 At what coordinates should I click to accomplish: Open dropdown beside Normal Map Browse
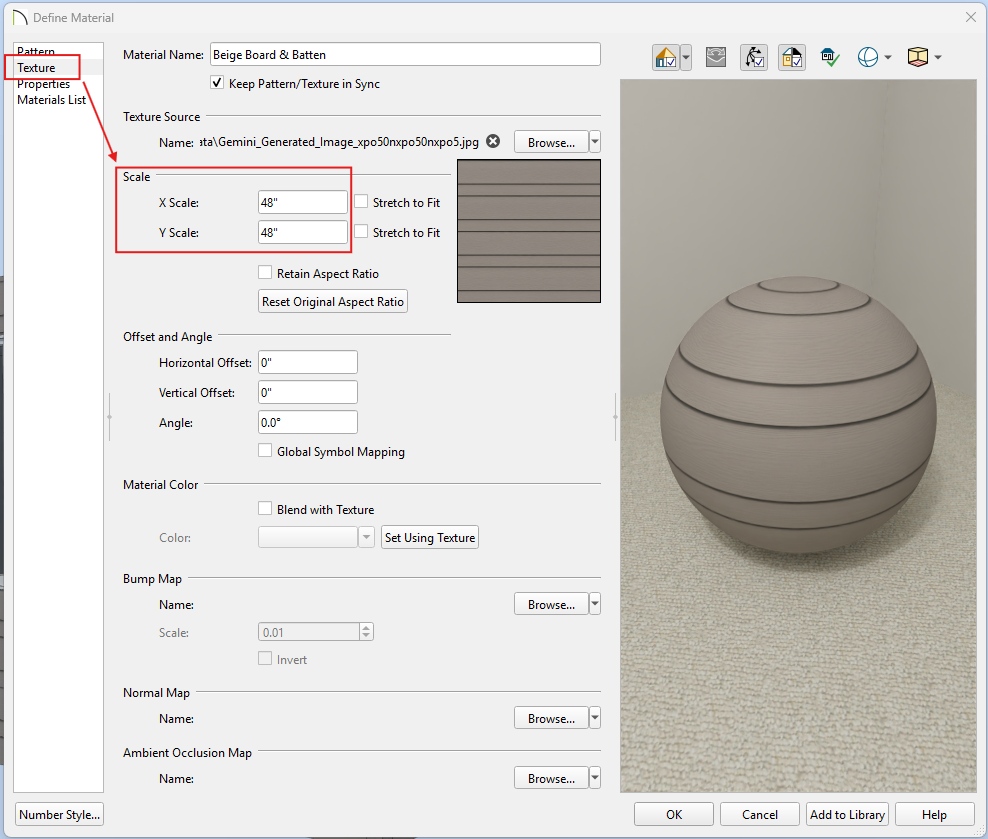595,717
